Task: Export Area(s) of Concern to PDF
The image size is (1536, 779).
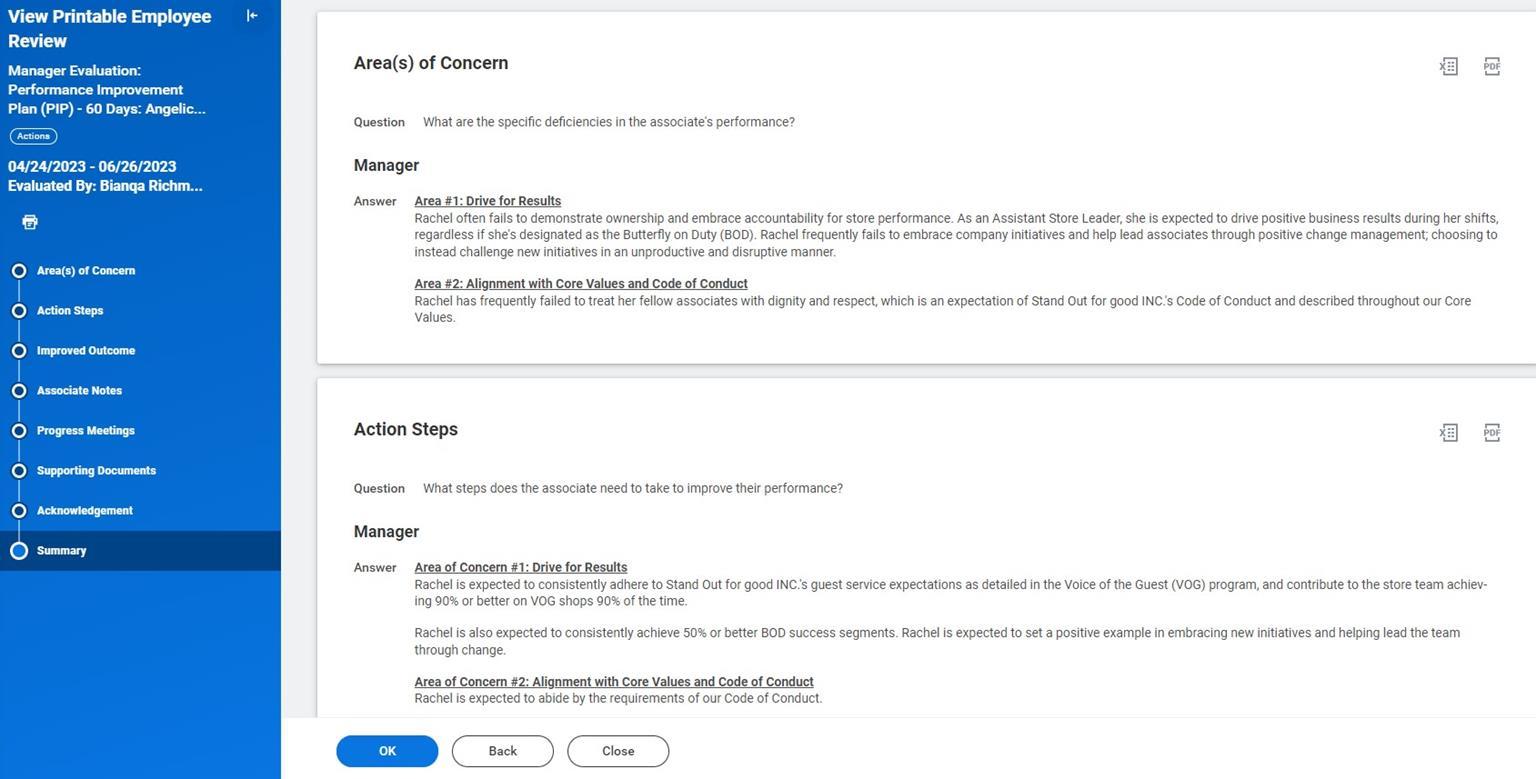Action: click(1491, 66)
